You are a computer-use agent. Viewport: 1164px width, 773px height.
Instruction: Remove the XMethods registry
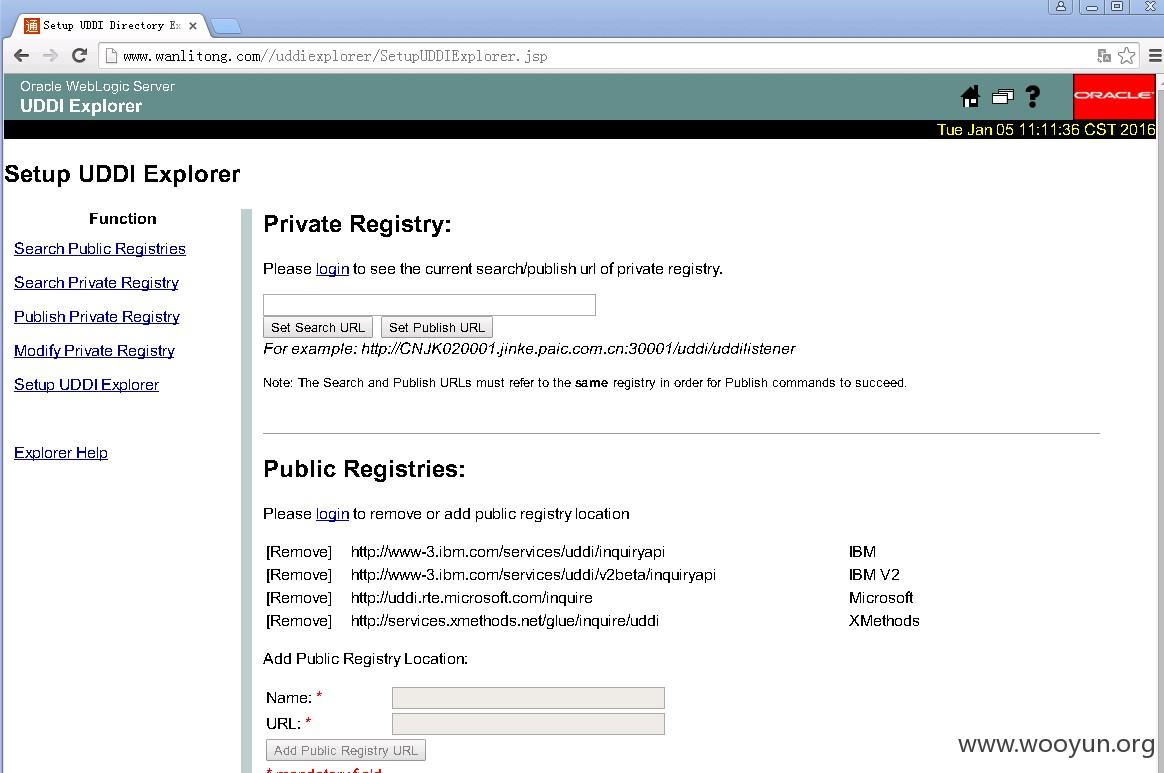[x=299, y=621]
